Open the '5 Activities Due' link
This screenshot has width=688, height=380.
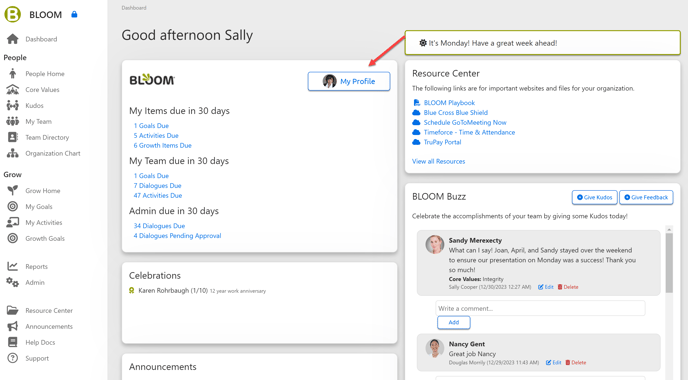(x=156, y=136)
